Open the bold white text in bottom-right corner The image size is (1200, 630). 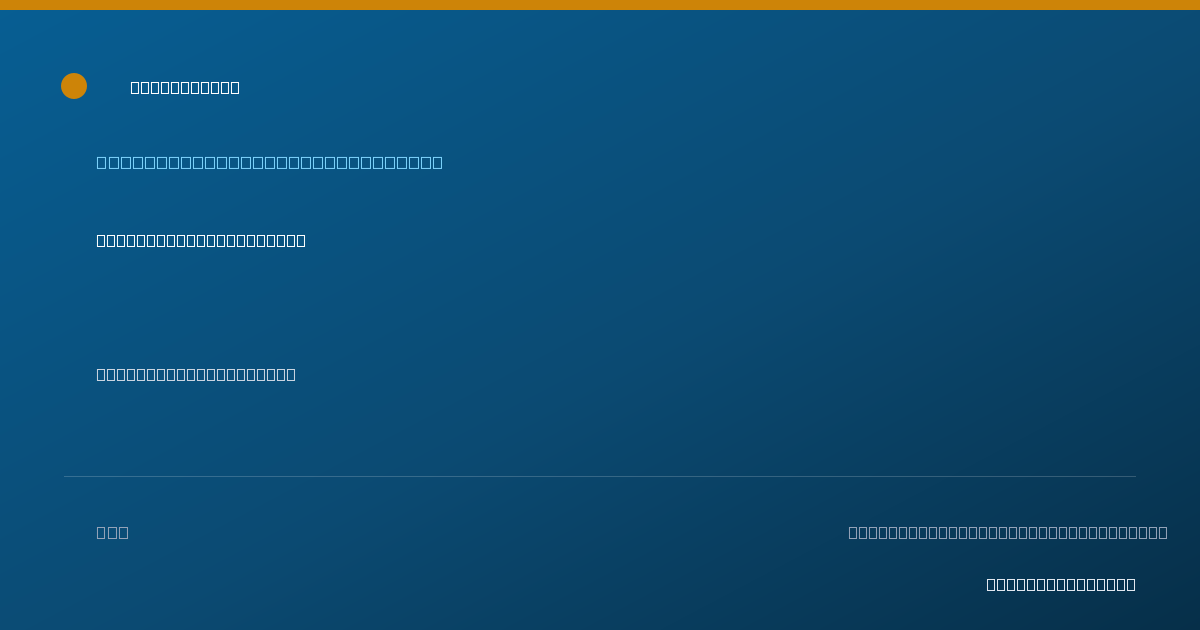click(x=1061, y=584)
